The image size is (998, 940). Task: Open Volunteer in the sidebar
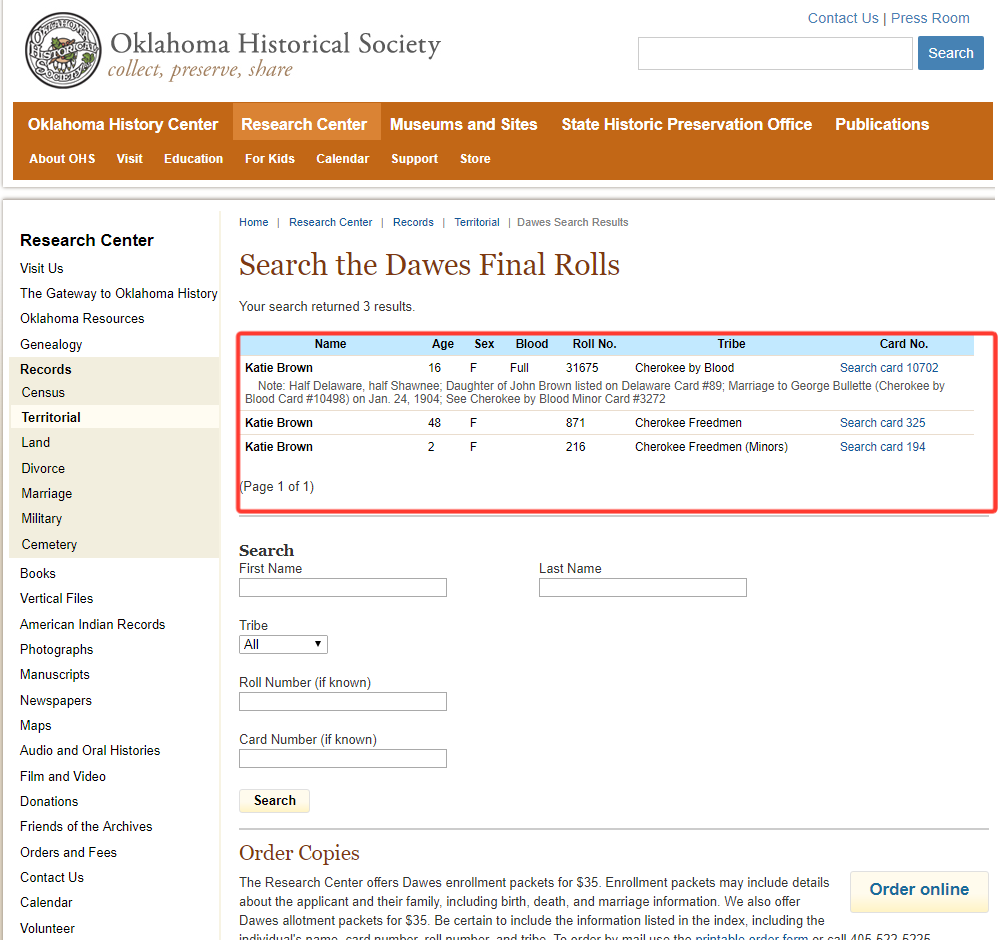(47, 929)
